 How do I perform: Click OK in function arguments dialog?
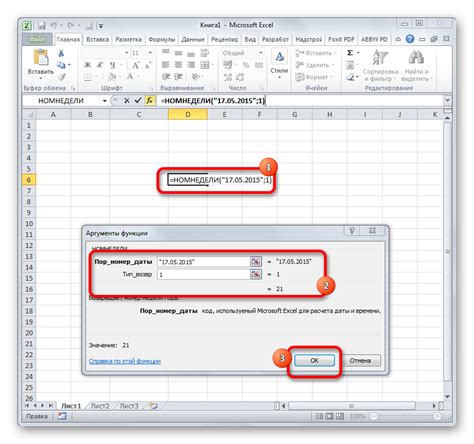pos(314,360)
